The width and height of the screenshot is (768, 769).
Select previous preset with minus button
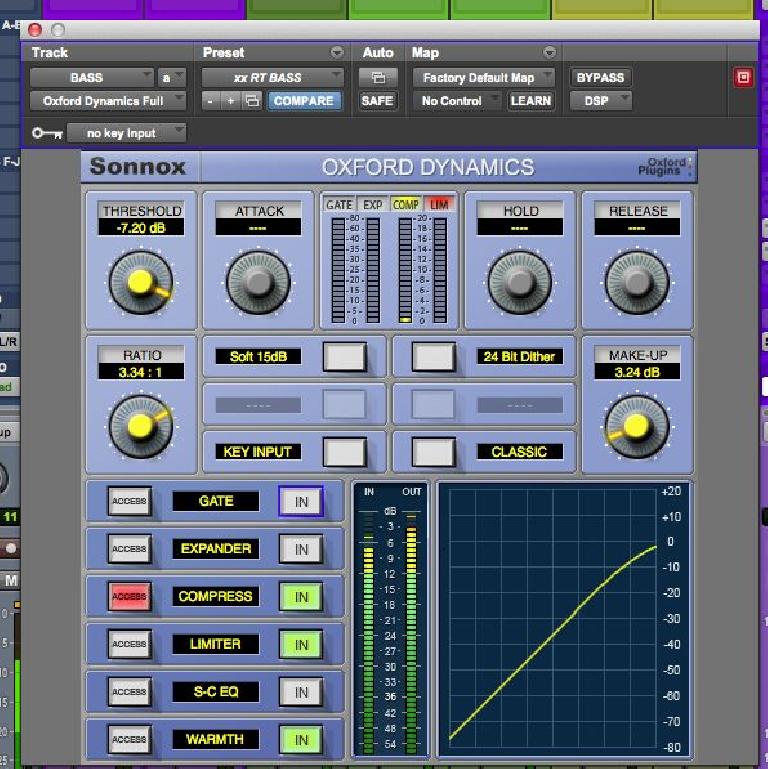tap(210, 101)
